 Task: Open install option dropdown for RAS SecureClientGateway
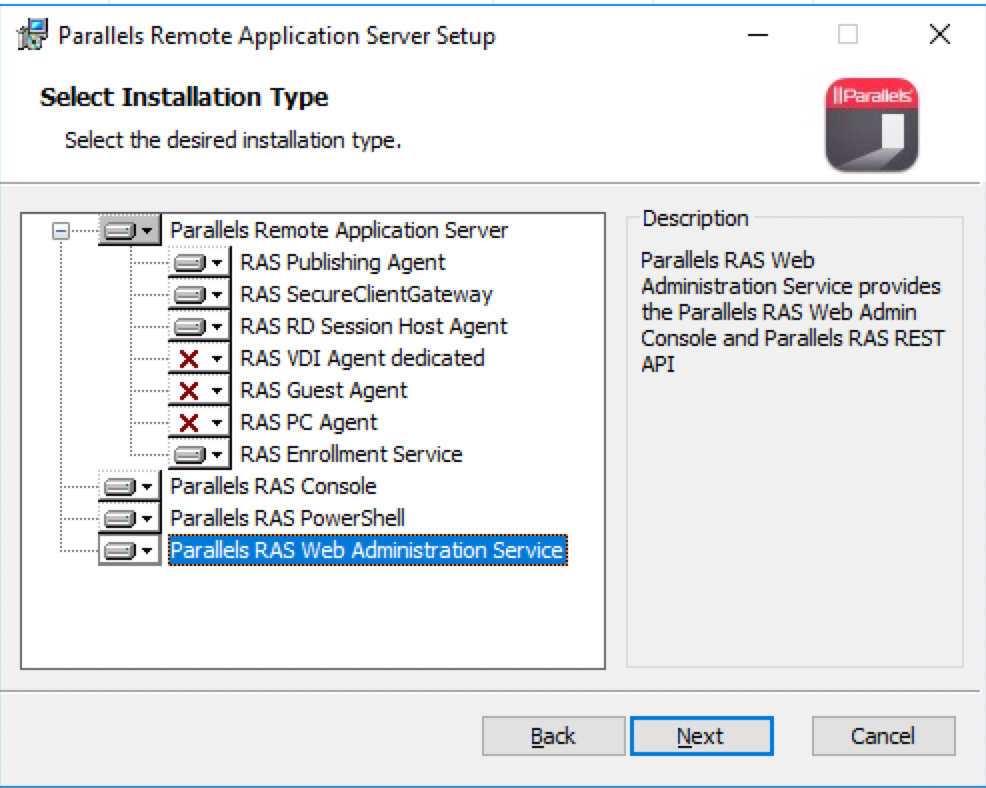click(199, 294)
